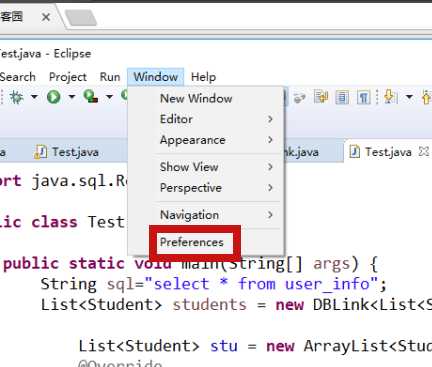Close the open Window menu via its title
This screenshot has height=367, width=432.
155,77
